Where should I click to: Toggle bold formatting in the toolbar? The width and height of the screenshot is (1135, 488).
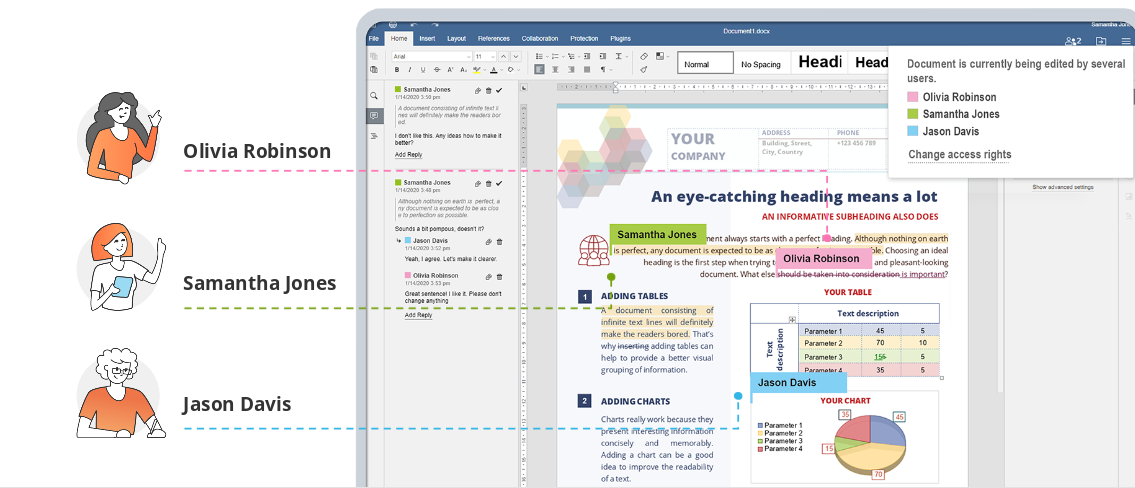(397, 70)
